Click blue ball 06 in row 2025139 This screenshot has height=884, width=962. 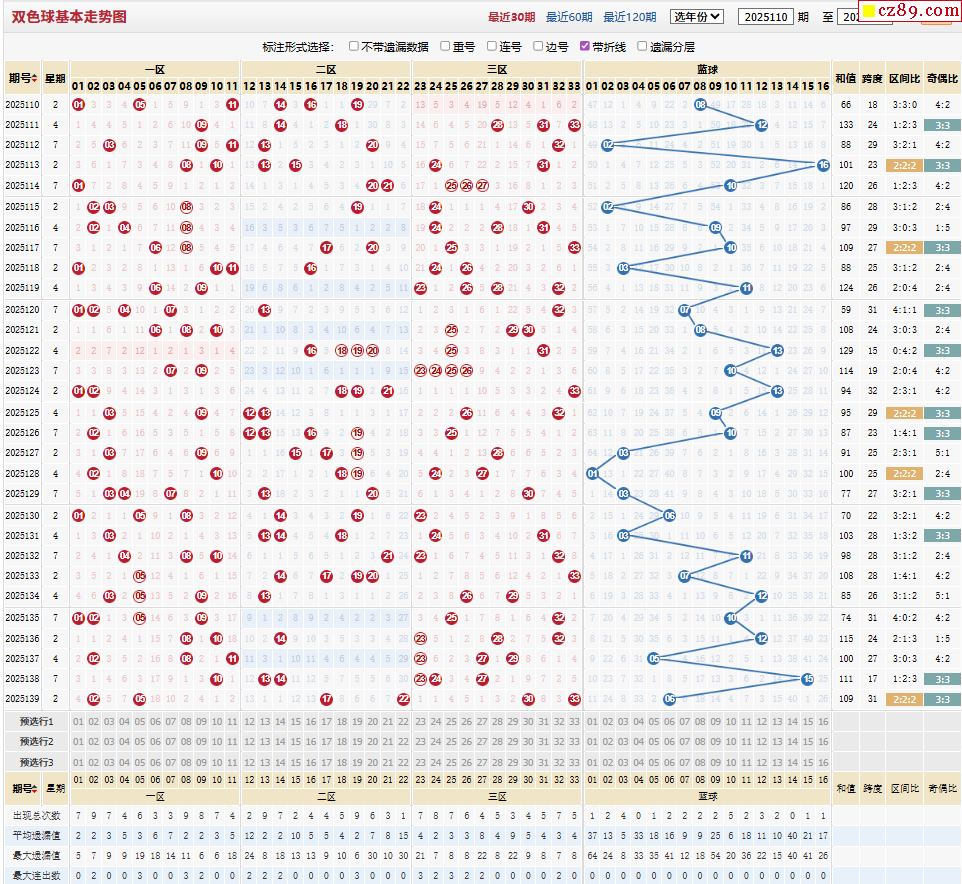pos(669,699)
